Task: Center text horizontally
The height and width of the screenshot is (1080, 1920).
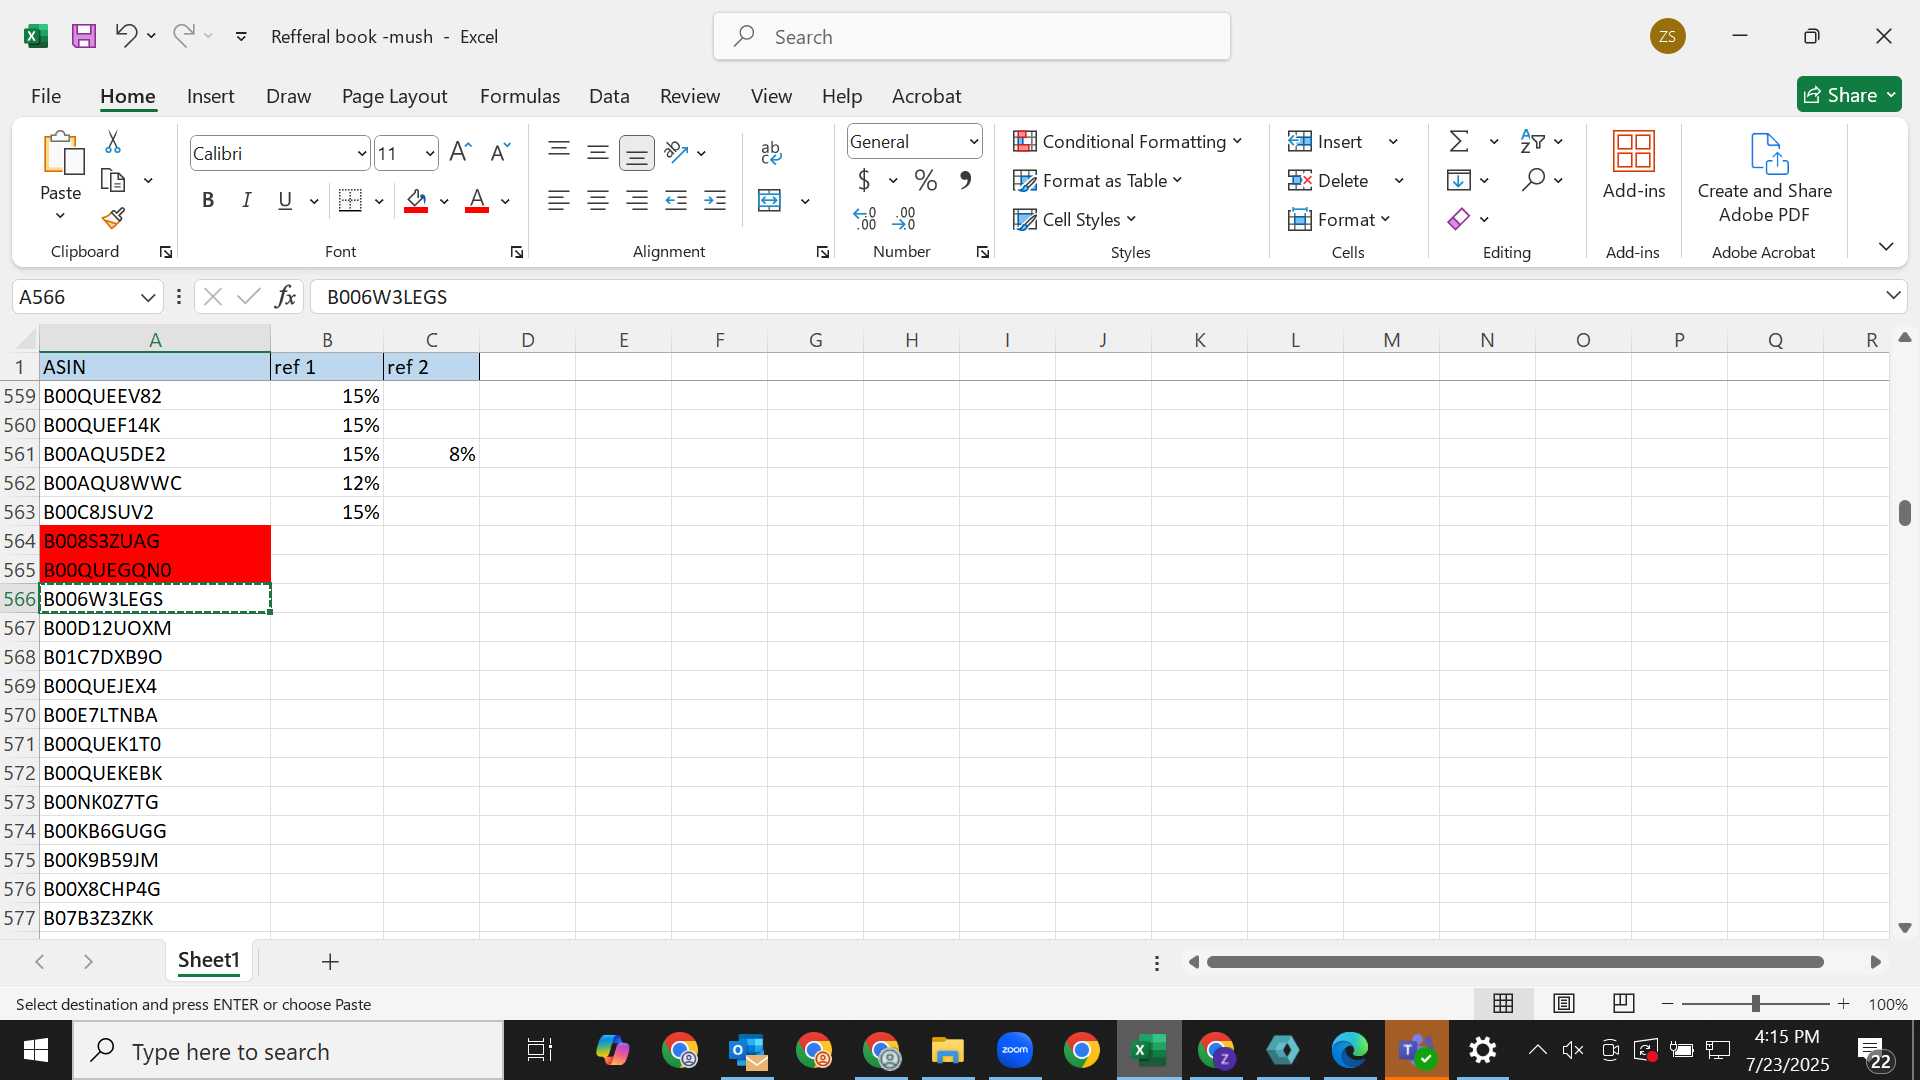Action: tap(598, 201)
